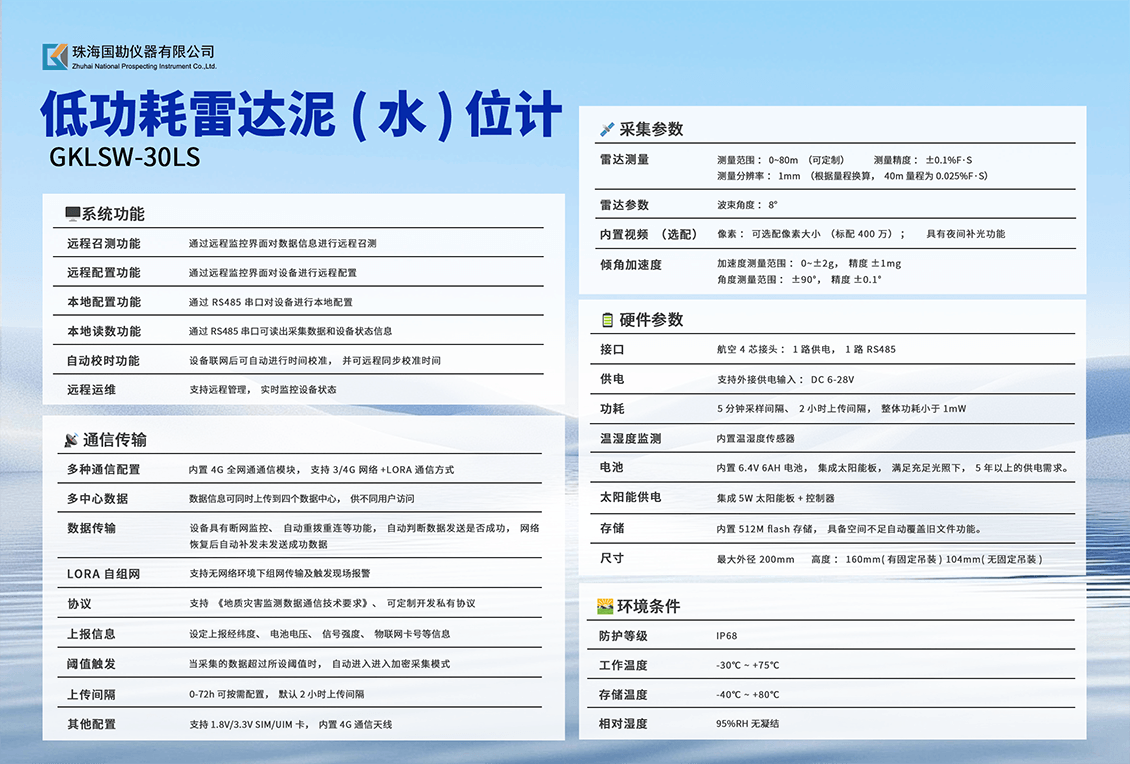This screenshot has height=764, width=1130.
Task: Select the 供电 row label
Action: click(612, 379)
